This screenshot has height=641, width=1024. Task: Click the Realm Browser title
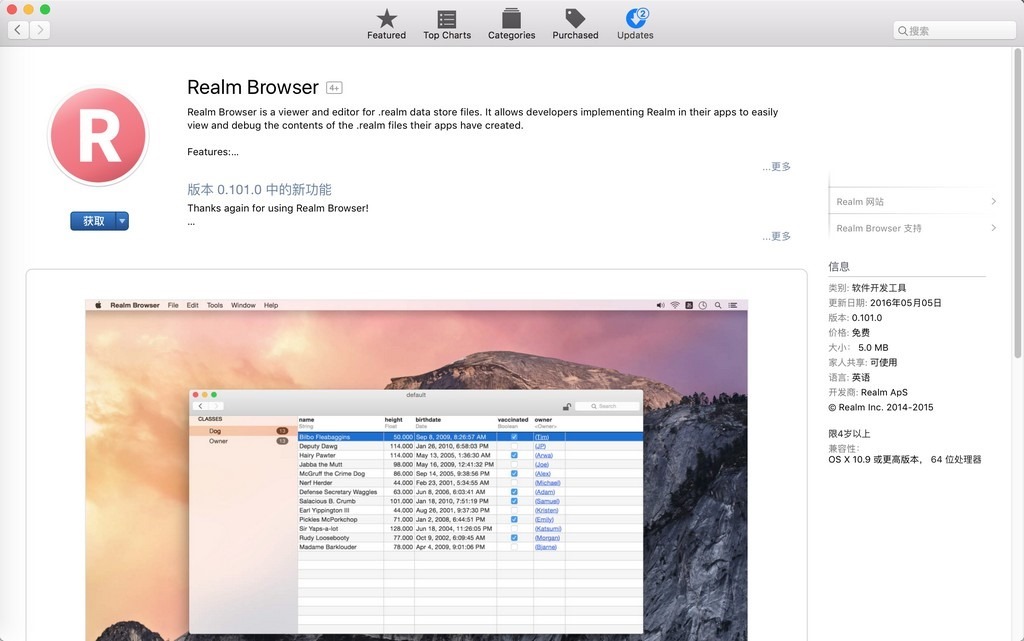tap(253, 87)
